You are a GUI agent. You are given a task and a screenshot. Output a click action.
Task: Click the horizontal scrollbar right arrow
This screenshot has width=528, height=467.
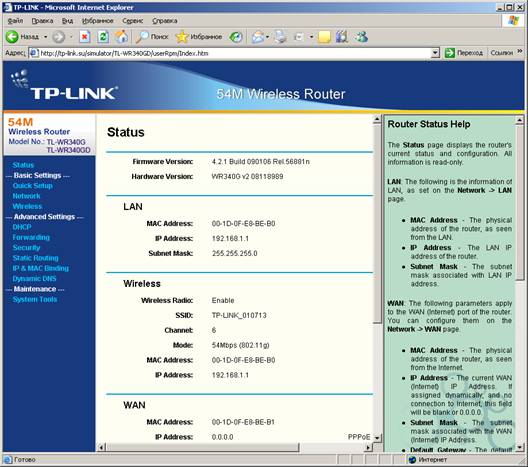pyautogui.click(x=368, y=447)
